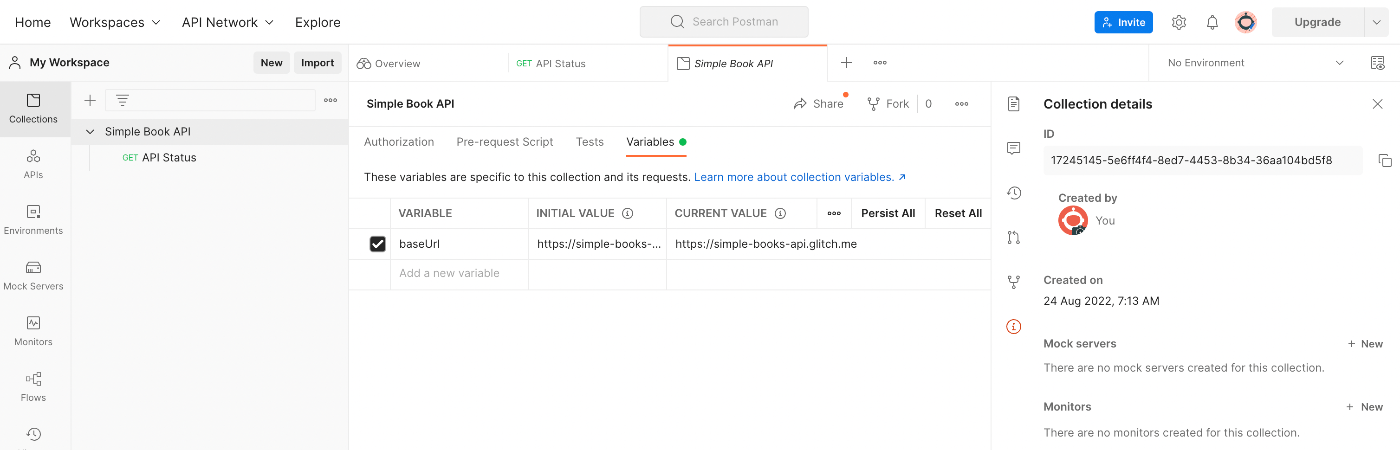Select the GET API Status request in tree
The height and width of the screenshot is (450, 1400).
pyautogui.click(x=160, y=157)
